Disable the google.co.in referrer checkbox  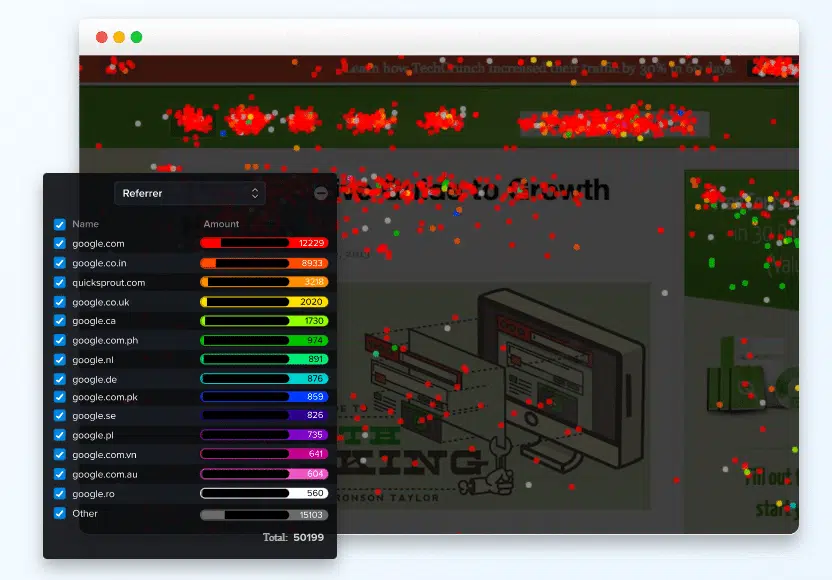[59, 263]
